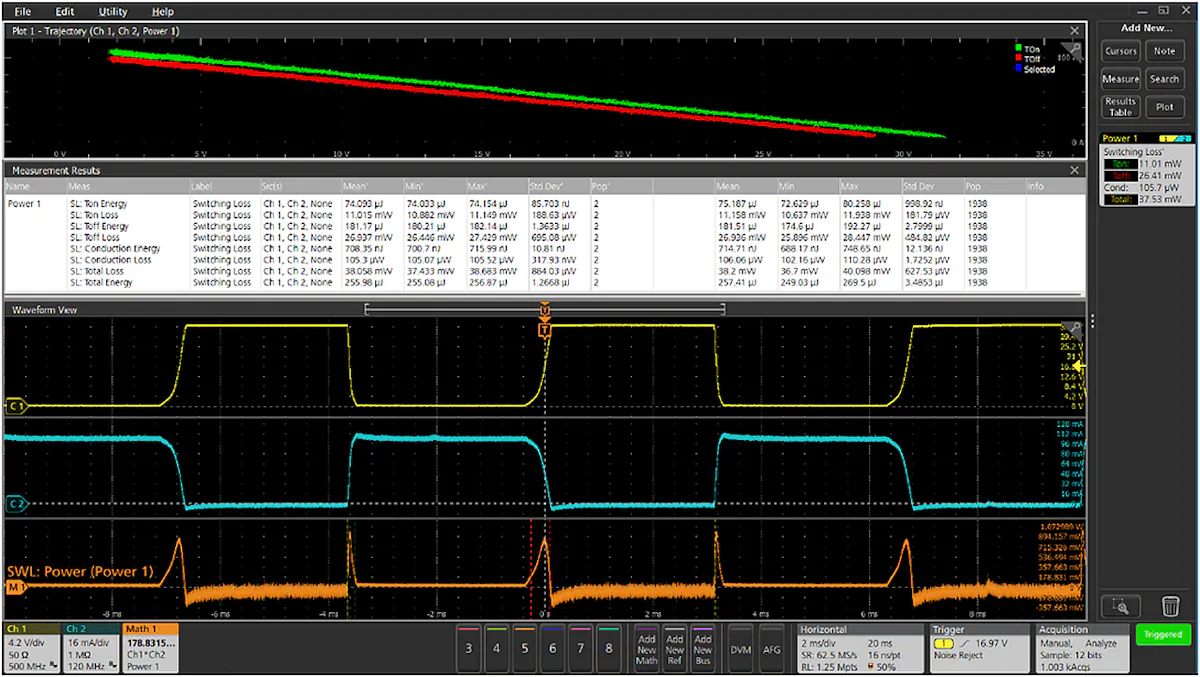Click the M1 math waveform handle
The width and height of the screenshot is (1200, 677).
click(15, 589)
